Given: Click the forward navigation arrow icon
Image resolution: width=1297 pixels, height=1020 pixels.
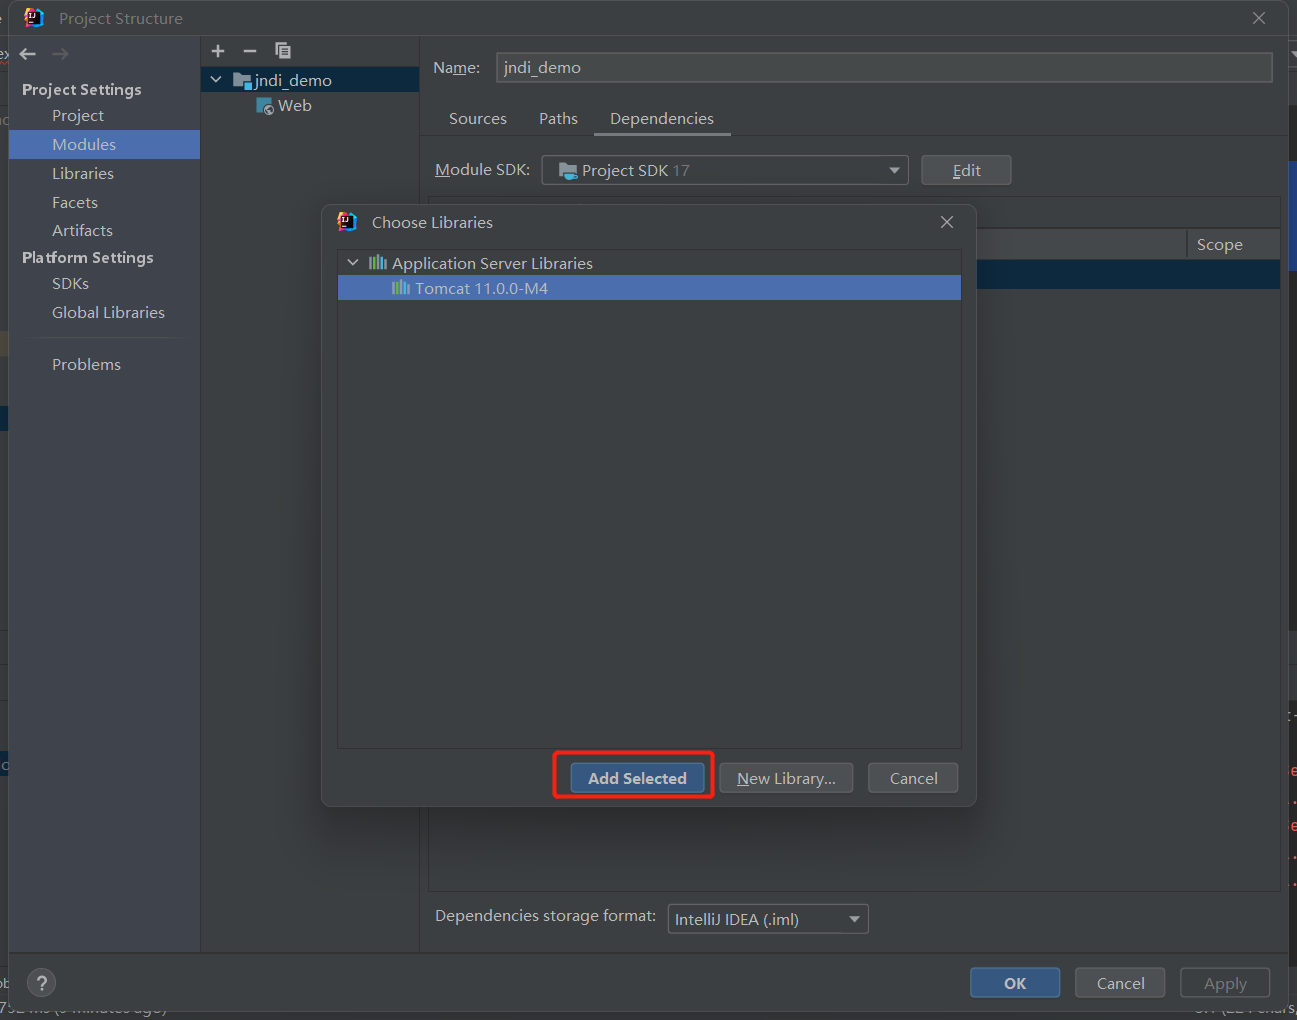Looking at the screenshot, I should click(x=60, y=54).
